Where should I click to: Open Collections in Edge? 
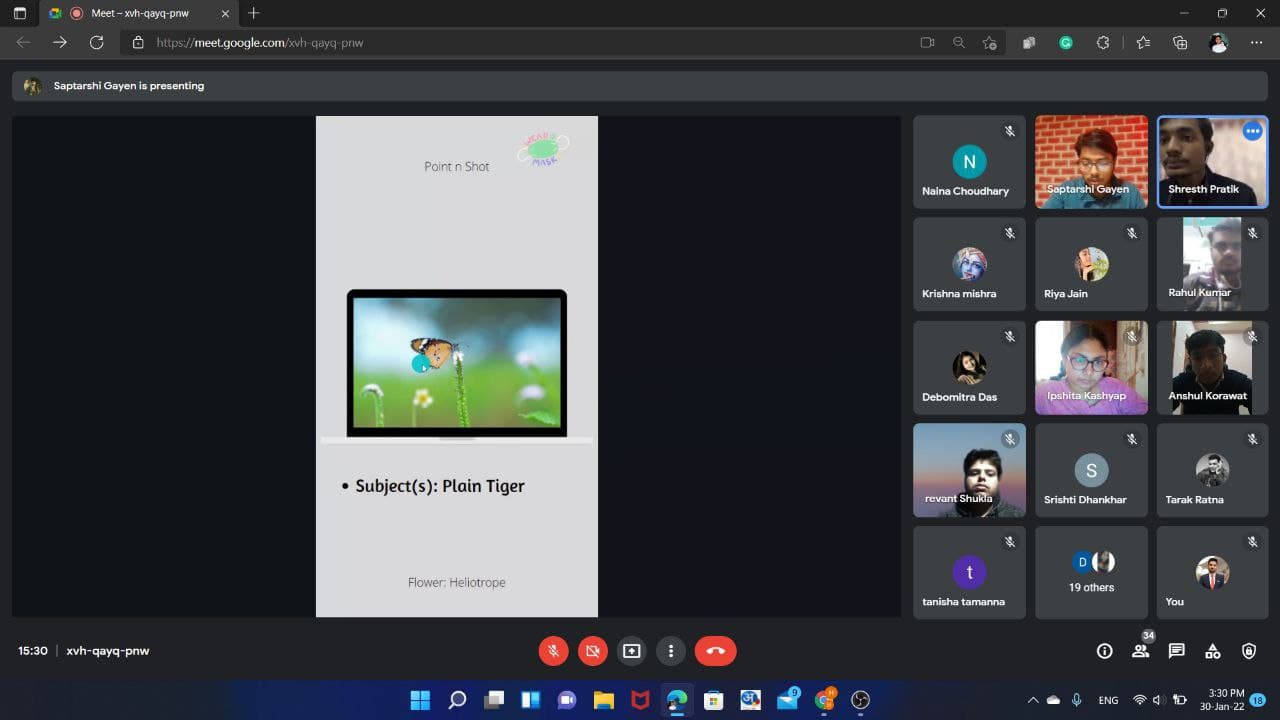[x=1180, y=43]
